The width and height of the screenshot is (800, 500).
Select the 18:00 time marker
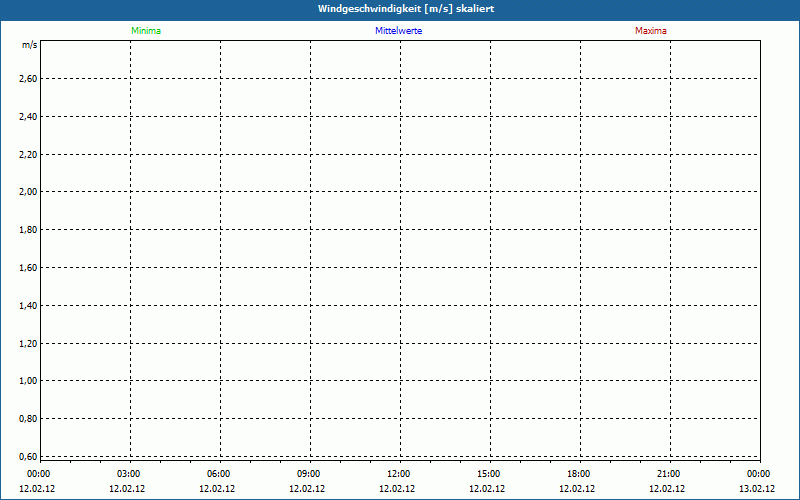(579, 474)
